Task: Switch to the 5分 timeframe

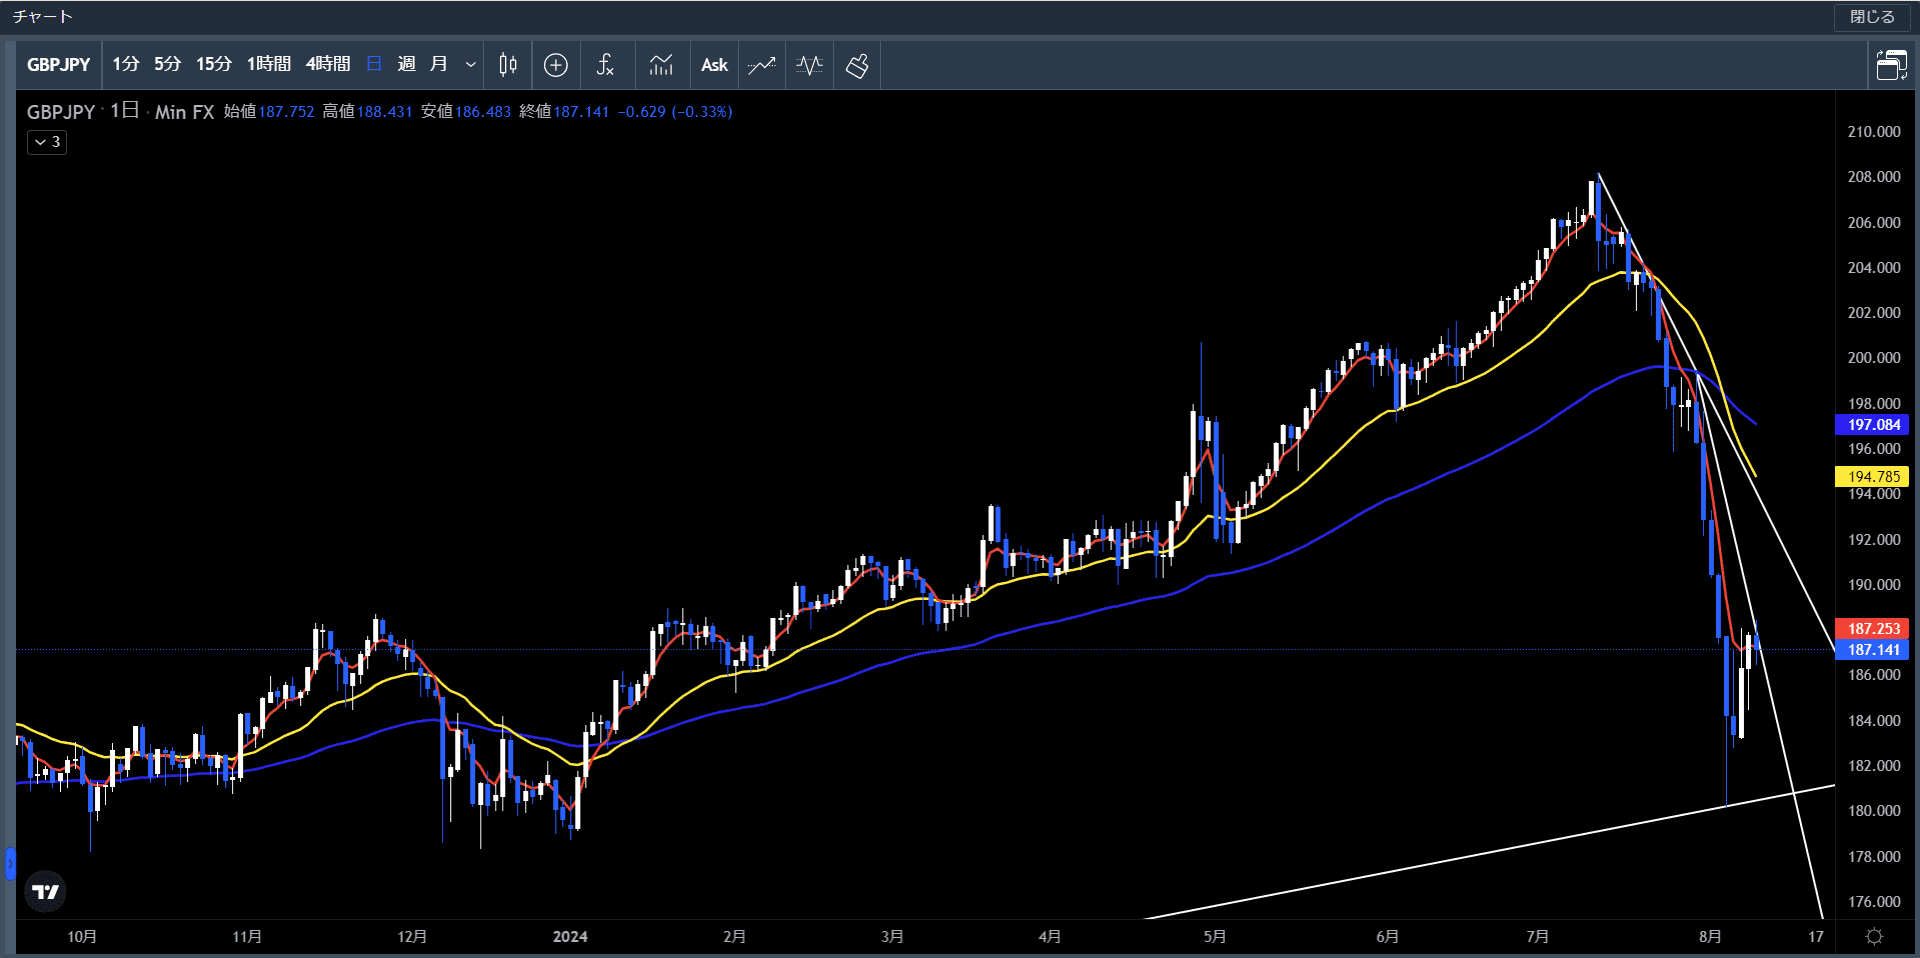Action: (168, 65)
